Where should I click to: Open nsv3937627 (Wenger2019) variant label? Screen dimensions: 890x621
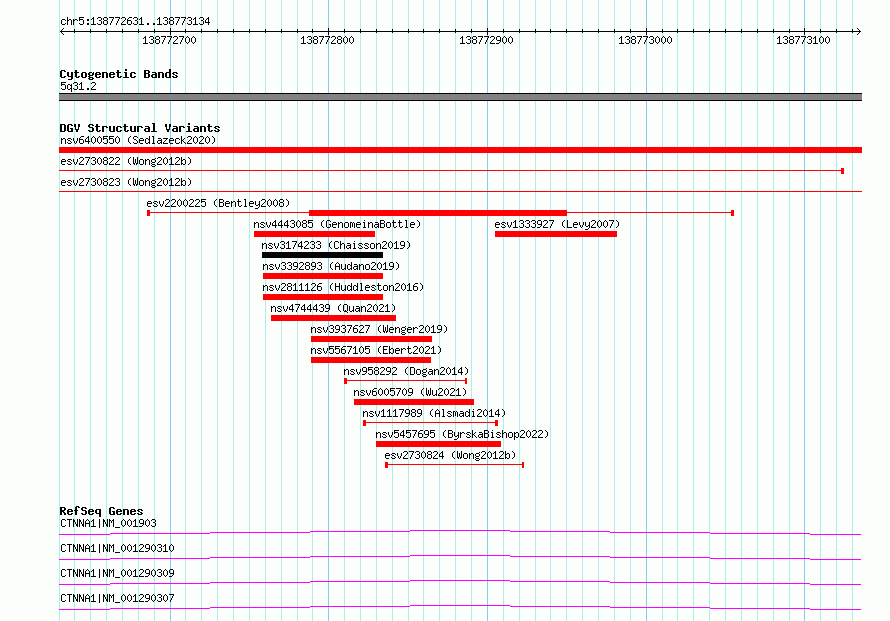(379, 329)
